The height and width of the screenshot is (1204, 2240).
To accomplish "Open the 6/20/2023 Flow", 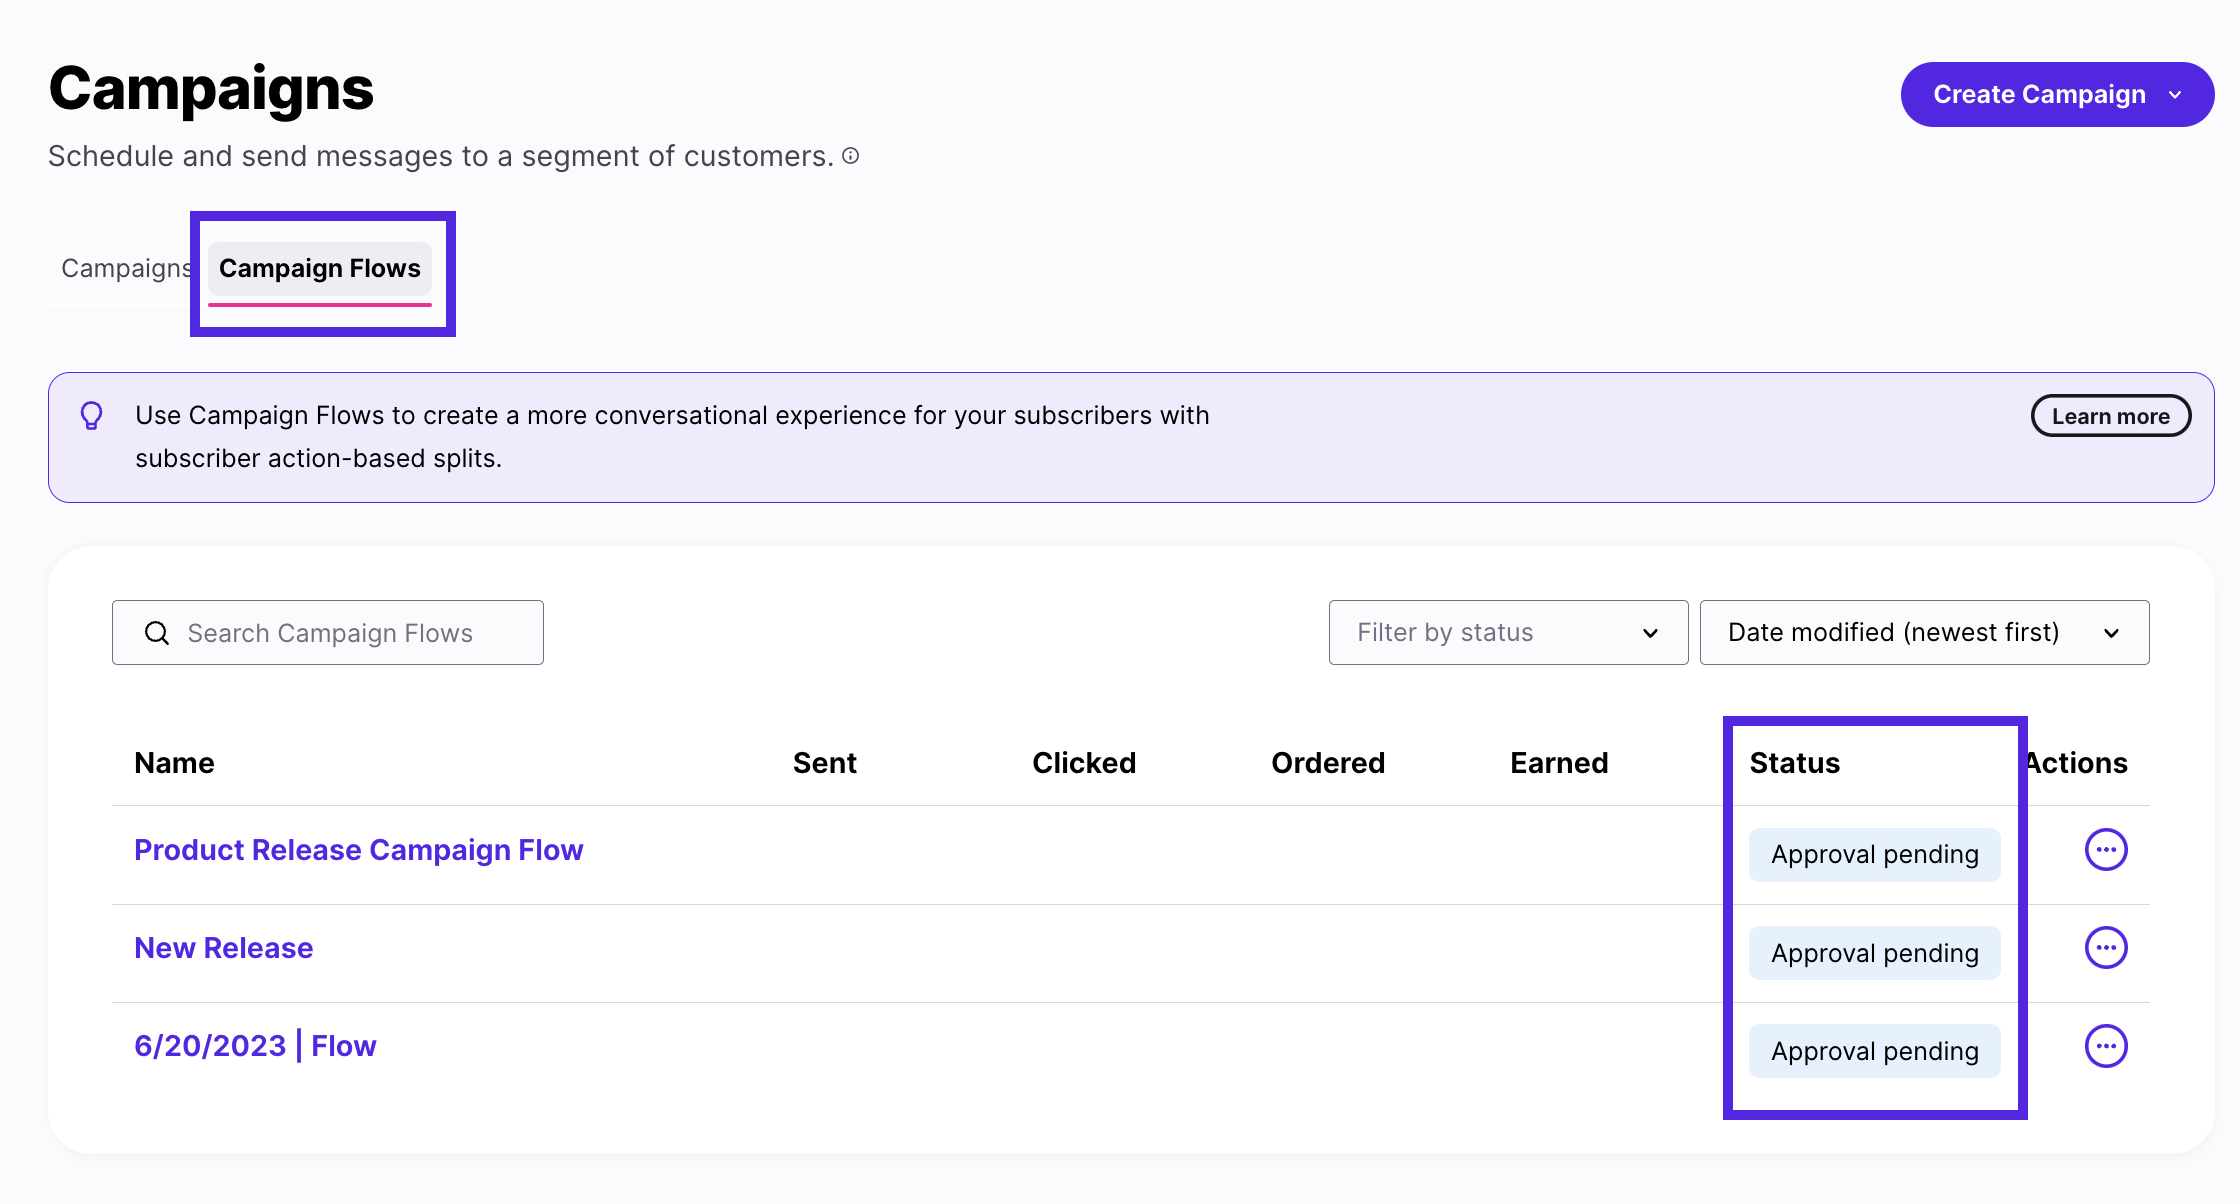I will pyautogui.click(x=255, y=1045).
